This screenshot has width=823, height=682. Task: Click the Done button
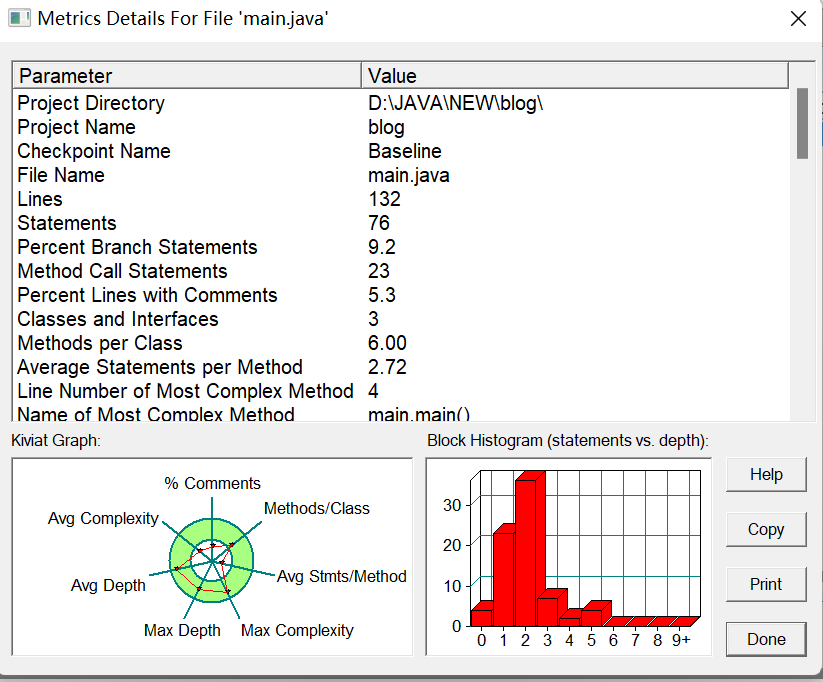(x=766, y=639)
